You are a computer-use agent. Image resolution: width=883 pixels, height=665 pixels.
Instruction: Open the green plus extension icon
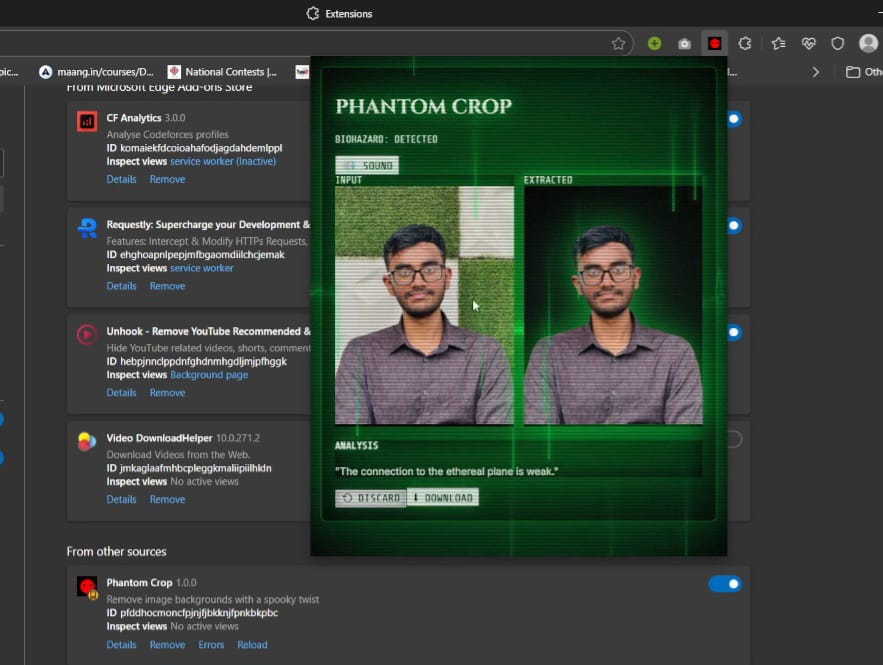coord(654,43)
